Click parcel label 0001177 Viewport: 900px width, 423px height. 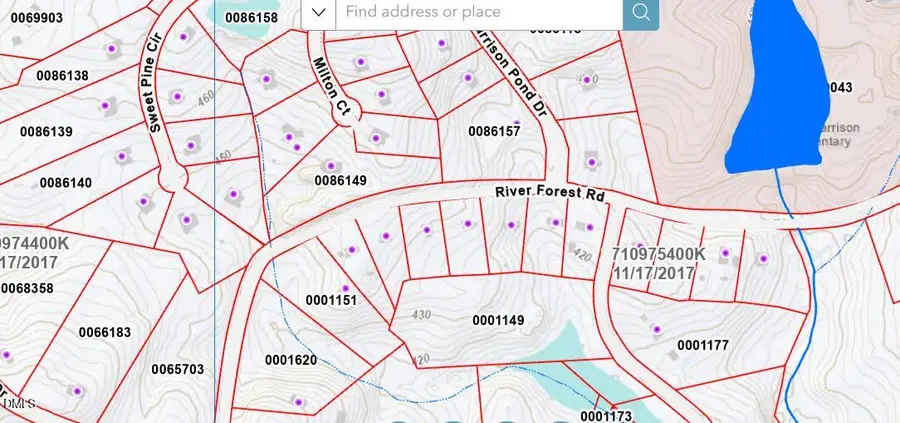pyautogui.click(x=704, y=345)
